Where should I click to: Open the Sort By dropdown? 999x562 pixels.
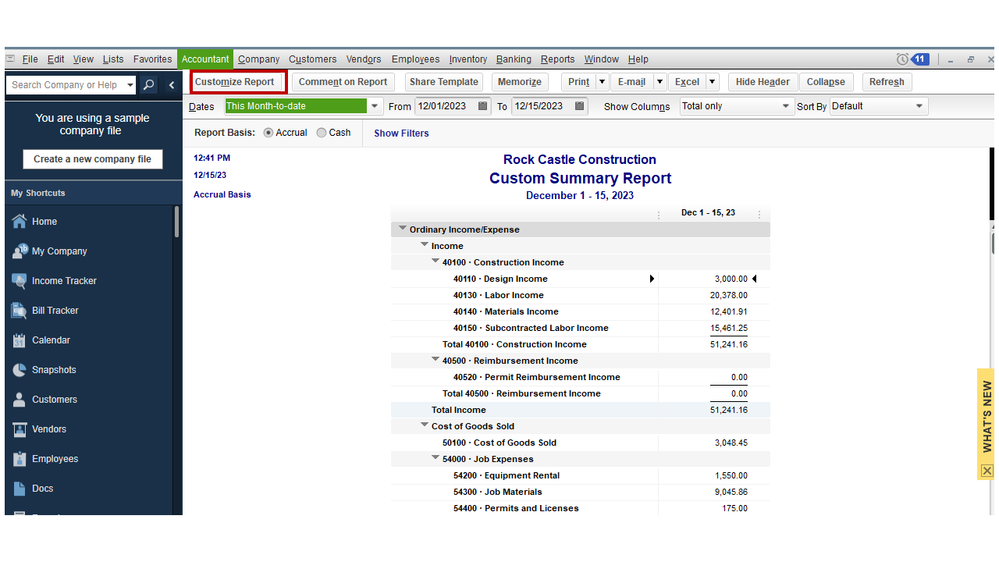coord(919,106)
